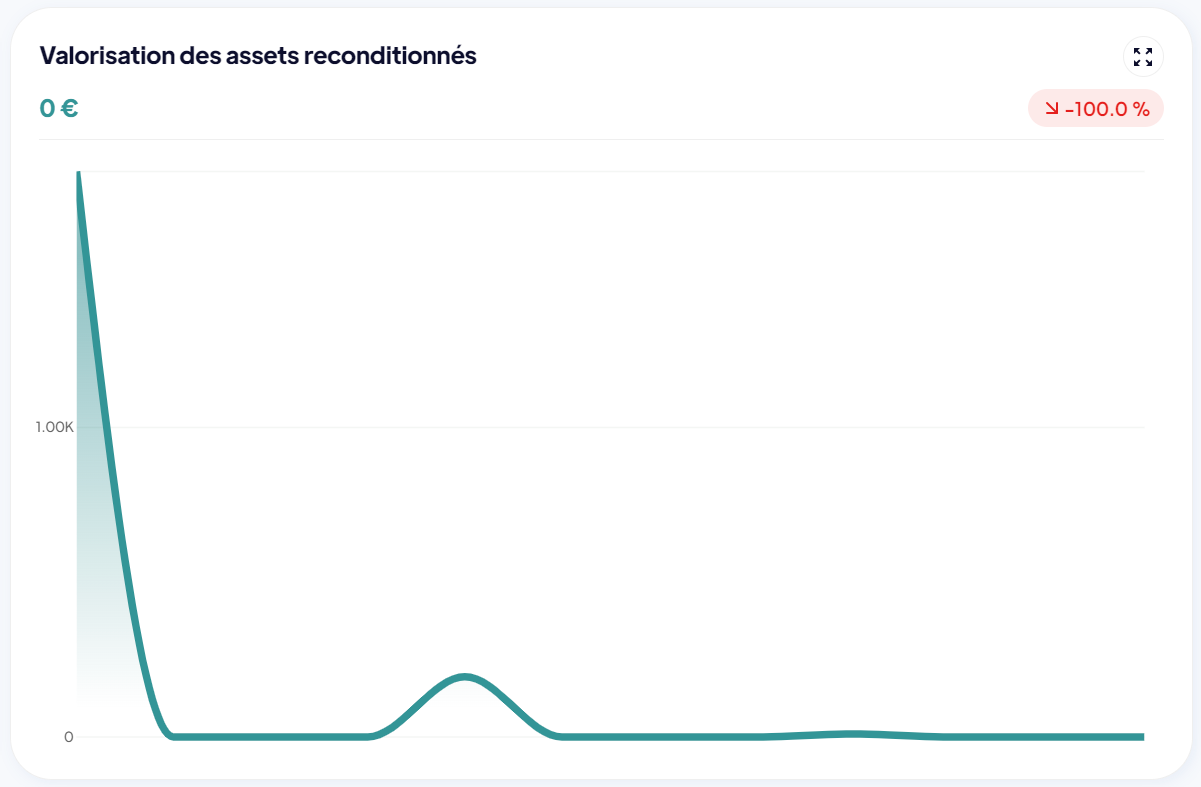Click the red decline indicator icon
Viewport: 1201px width, 787px height.
(1050, 108)
